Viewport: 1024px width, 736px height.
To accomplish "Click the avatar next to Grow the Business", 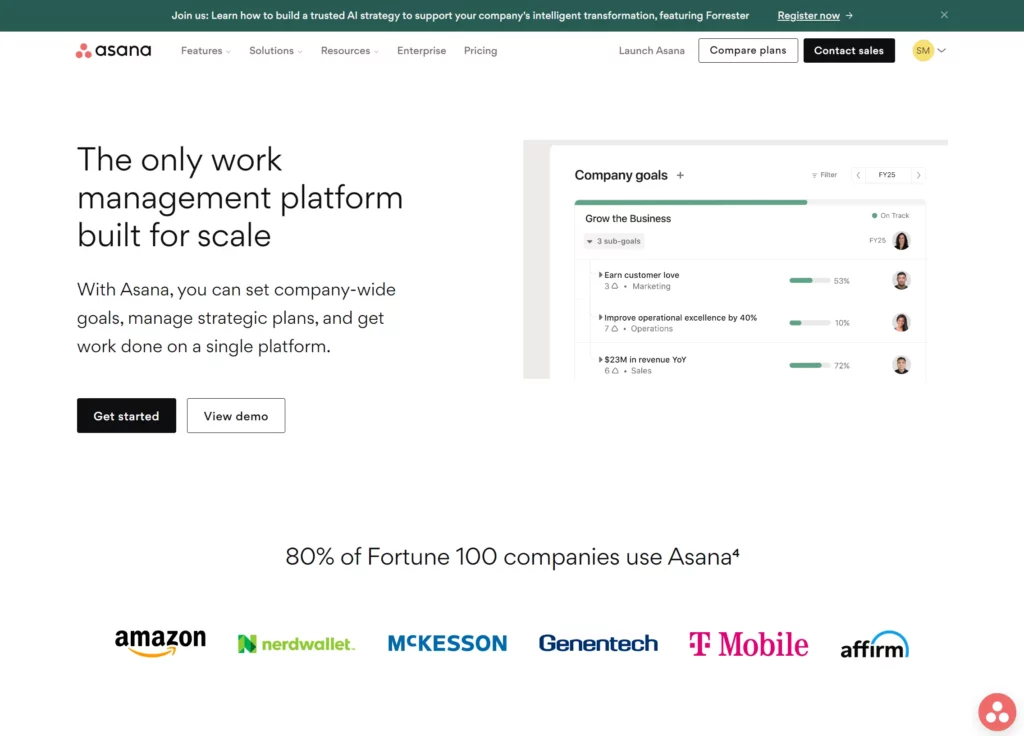I will coord(901,240).
